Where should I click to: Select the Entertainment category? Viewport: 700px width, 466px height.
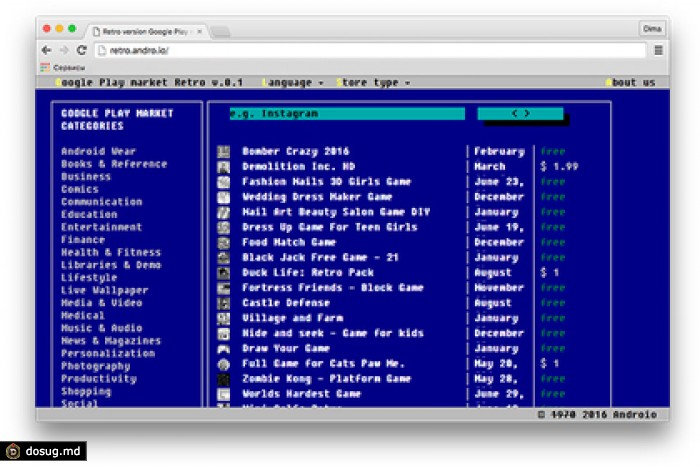(101, 227)
